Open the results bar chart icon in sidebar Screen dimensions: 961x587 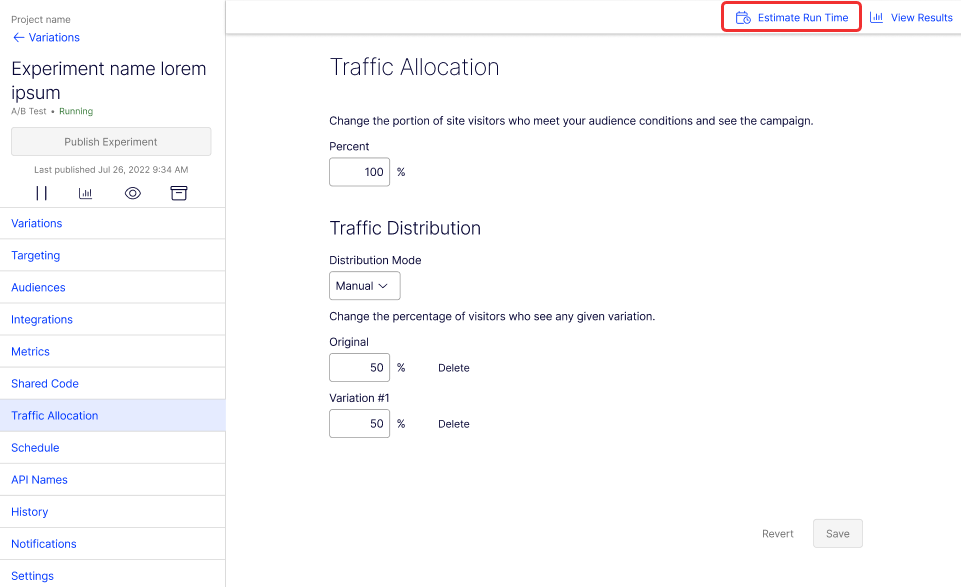coord(86,193)
